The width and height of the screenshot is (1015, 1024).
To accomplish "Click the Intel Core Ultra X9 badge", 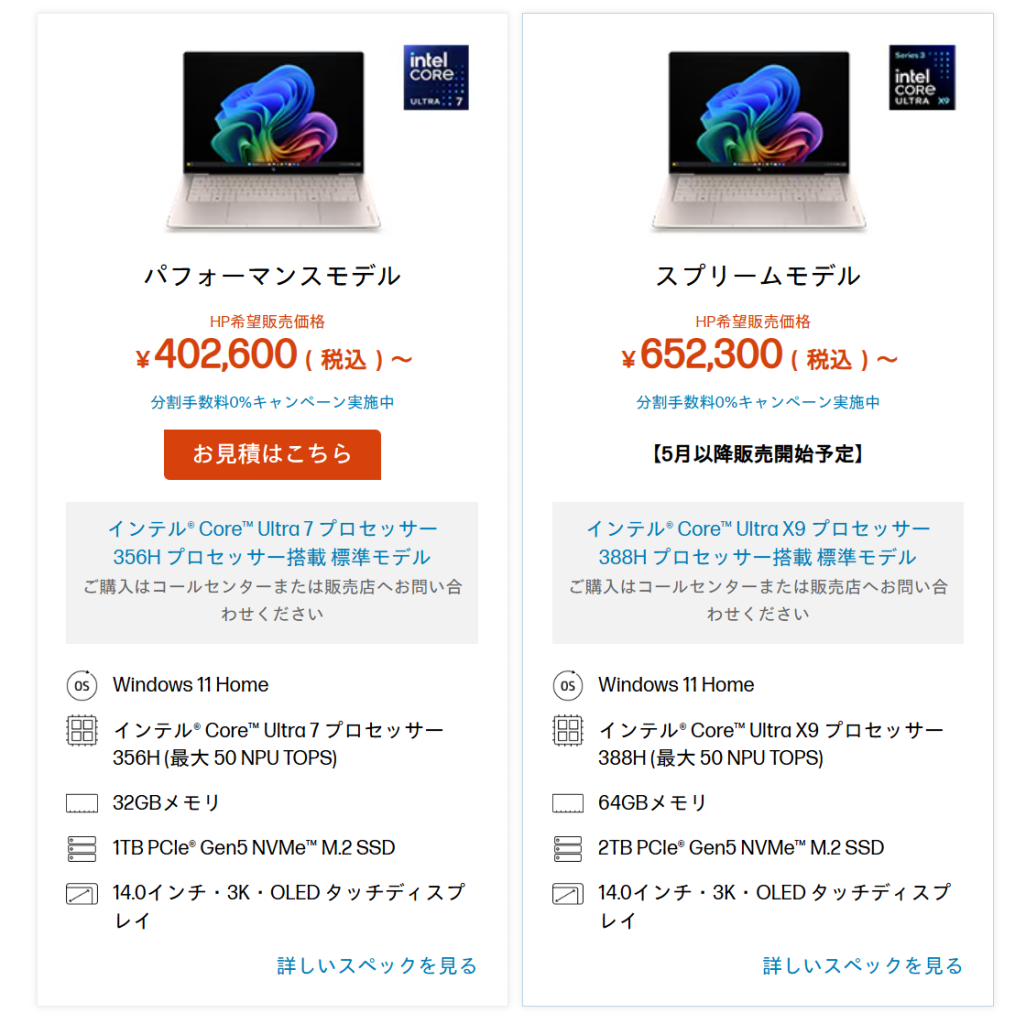I will (921, 77).
